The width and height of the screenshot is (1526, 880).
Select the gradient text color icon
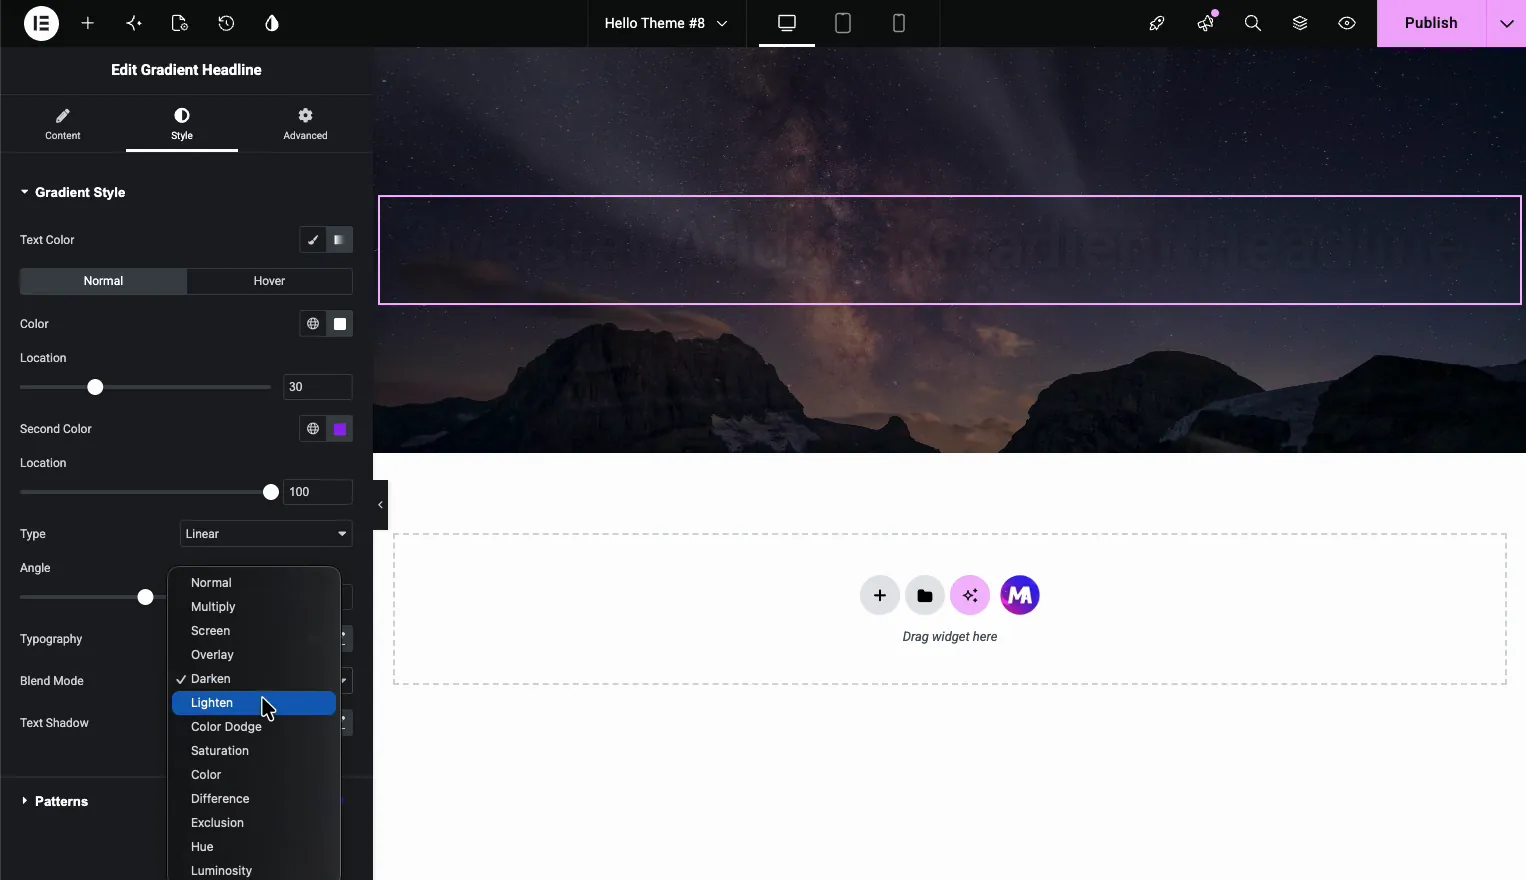pyautogui.click(x=340, y=240)
